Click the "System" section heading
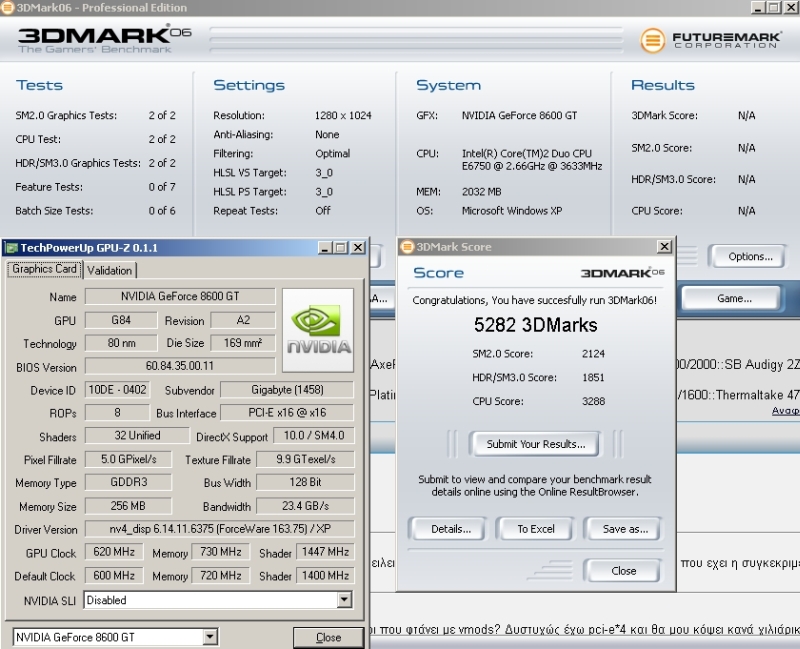Screen dimensions: 800x649 pyautogui.click(x=448, y=85)
